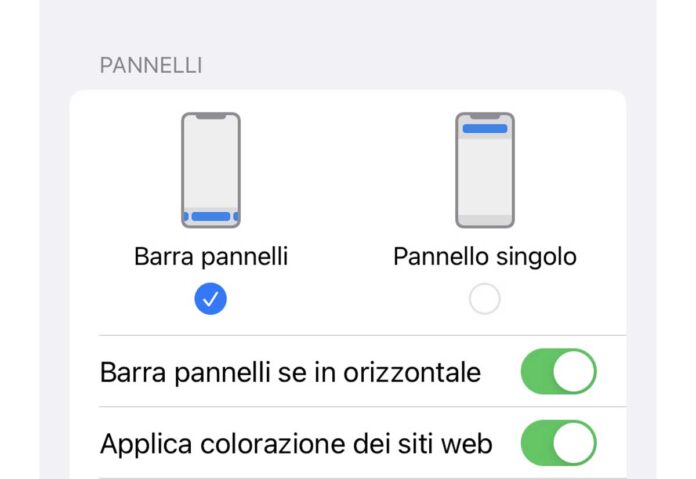Tap the Pannello singolo phone illustration
Image resolution: width=696 pixels, height=479 pixels.
(485, 169)
